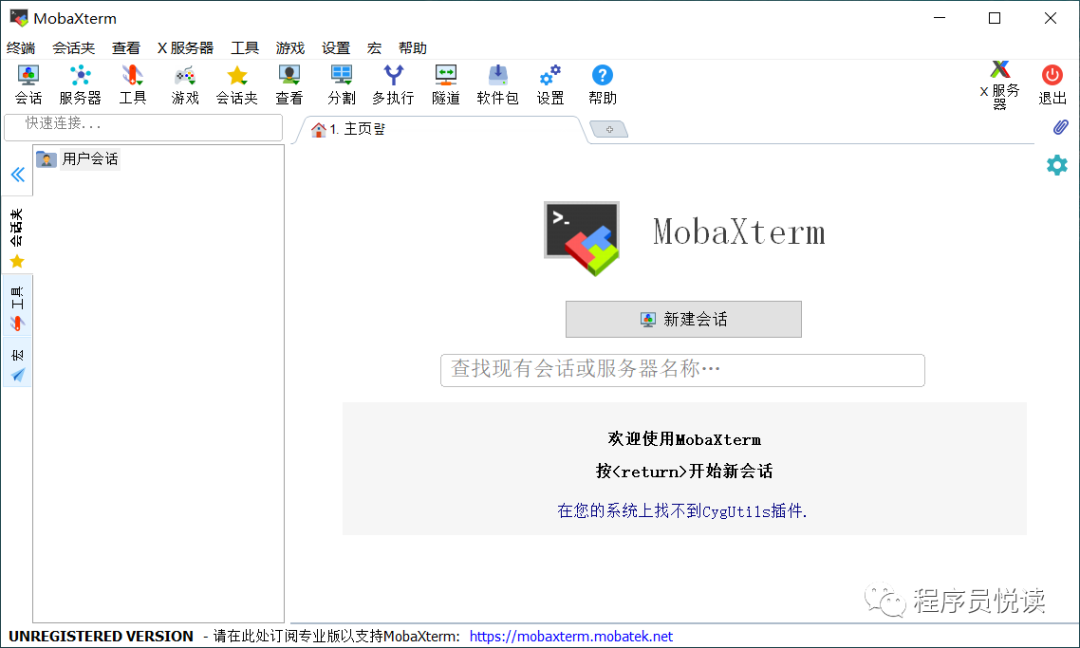This screenshot has width=1080, height=648.
Task: Click the 欢迎使用MobaXterm welcome text
Action: 684,439
